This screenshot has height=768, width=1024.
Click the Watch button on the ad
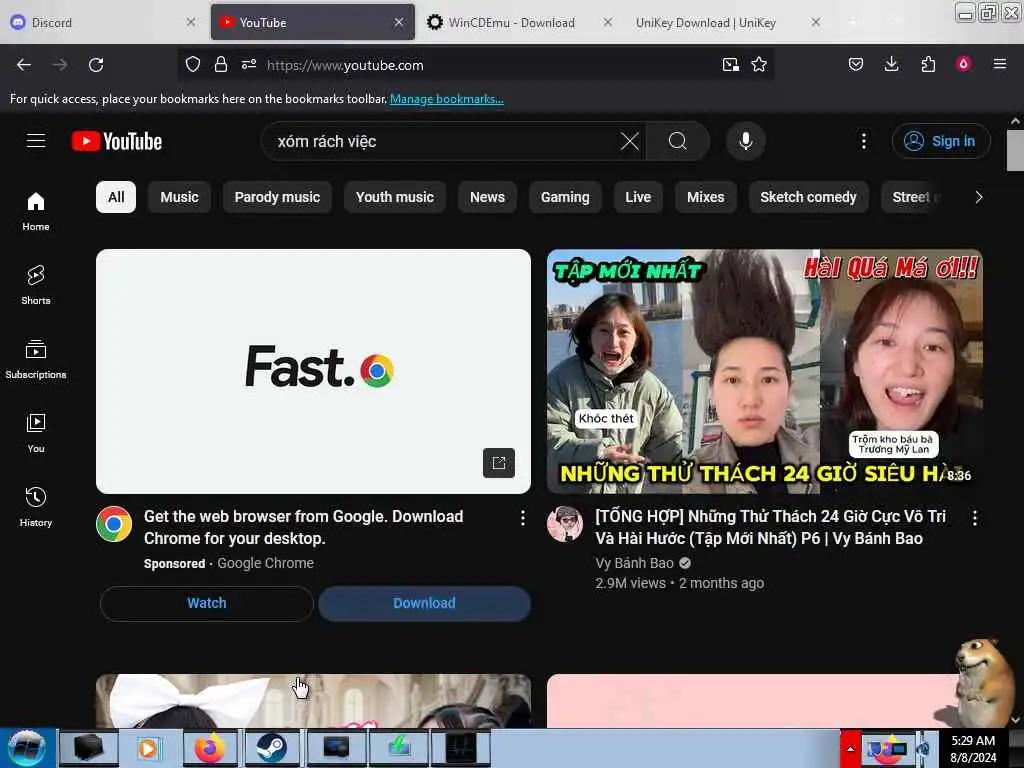(207, 603)
